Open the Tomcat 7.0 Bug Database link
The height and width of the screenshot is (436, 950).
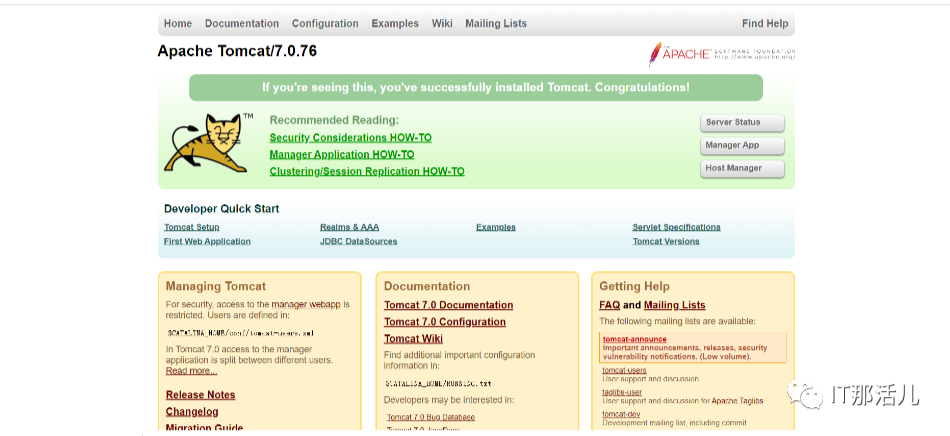click(x=431, y=417)
